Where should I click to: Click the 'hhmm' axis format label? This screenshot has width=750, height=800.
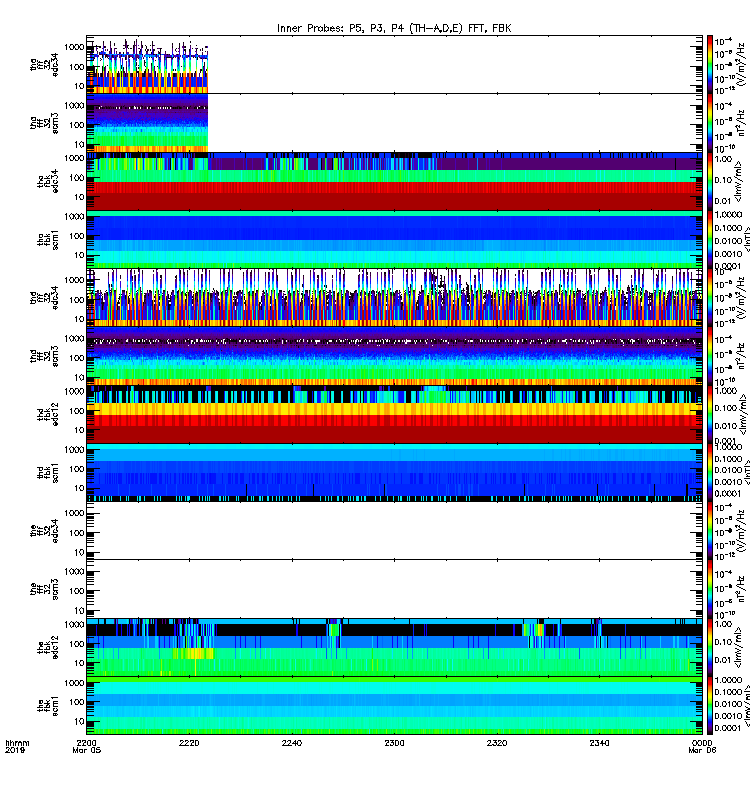click(x=18, y=743)
